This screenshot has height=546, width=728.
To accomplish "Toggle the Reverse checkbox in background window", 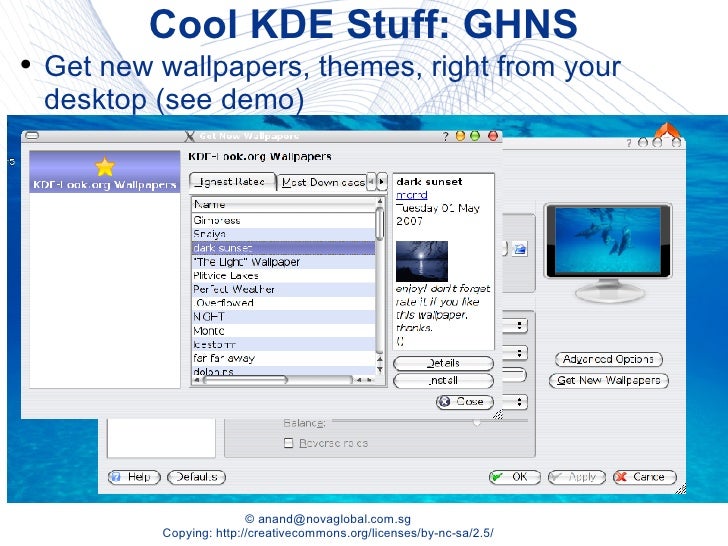I will coord(288,443).
